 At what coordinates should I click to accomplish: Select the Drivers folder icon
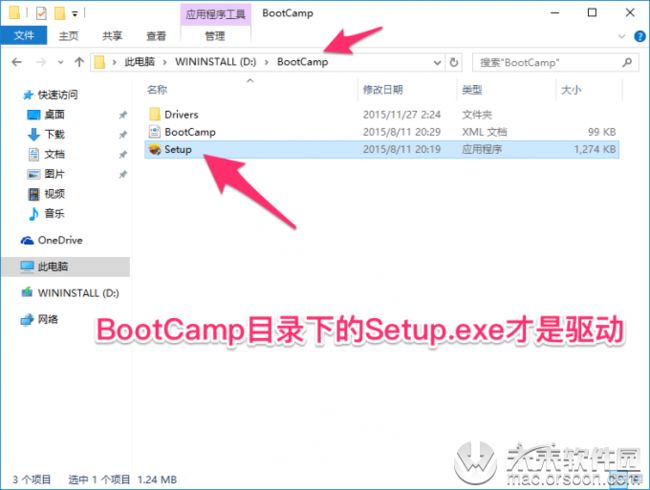(155, 114)
